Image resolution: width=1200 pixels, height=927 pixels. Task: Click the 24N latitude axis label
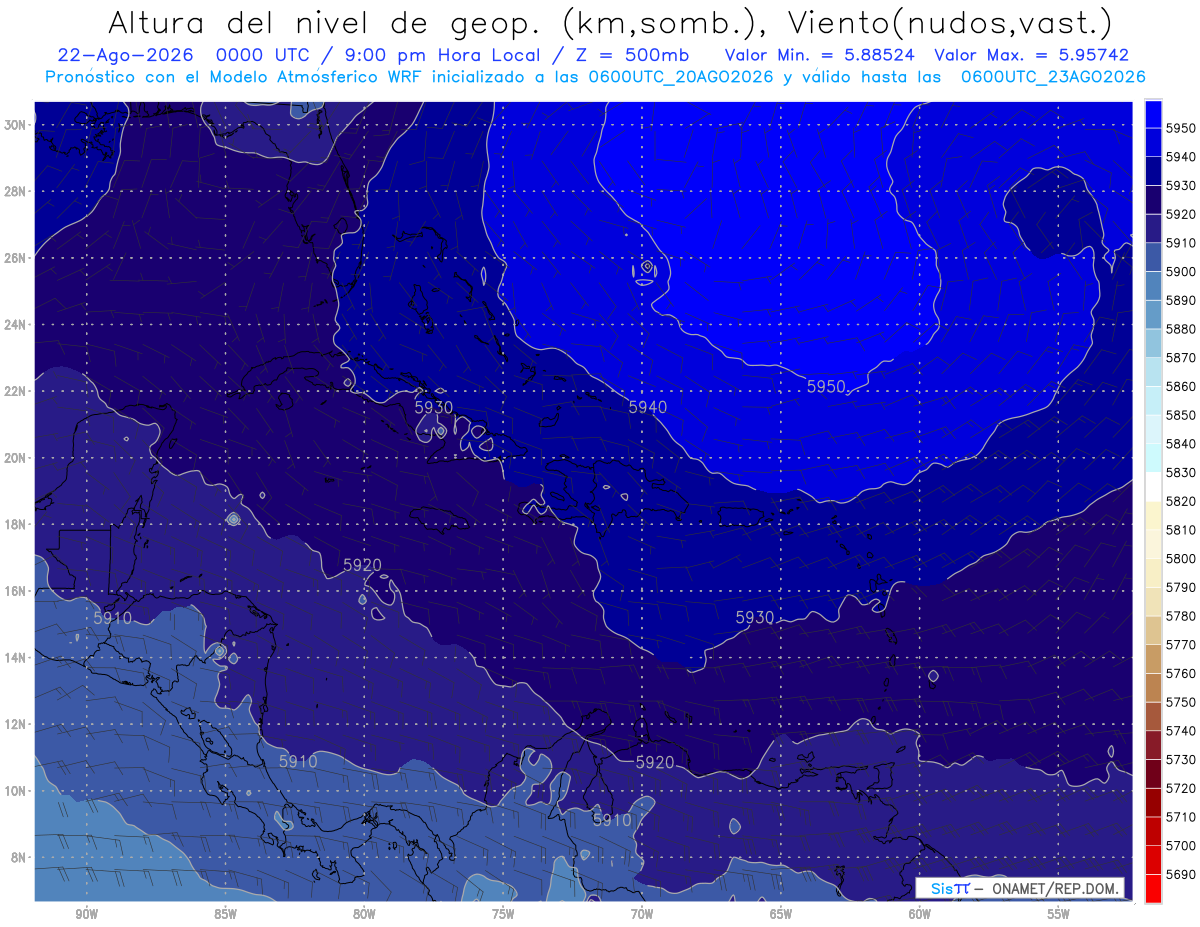pos(16,325)
